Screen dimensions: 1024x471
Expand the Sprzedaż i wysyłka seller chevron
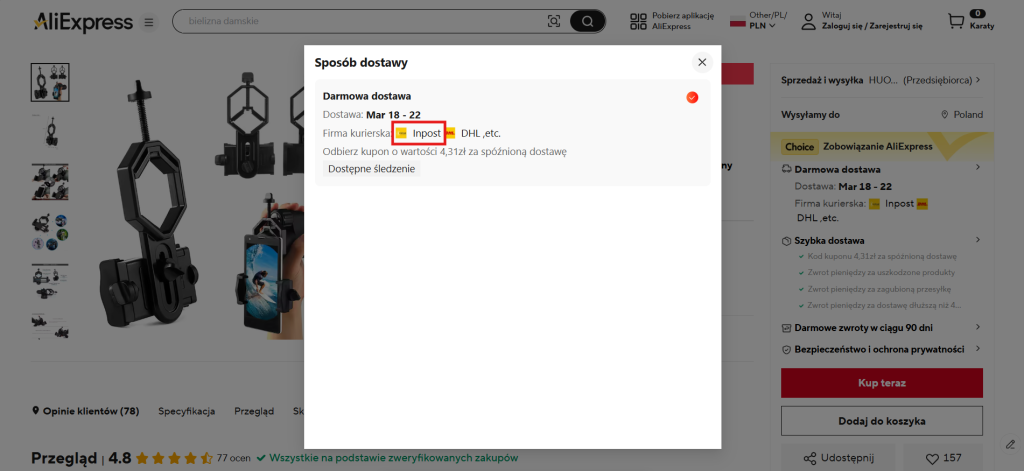point(978,80)
